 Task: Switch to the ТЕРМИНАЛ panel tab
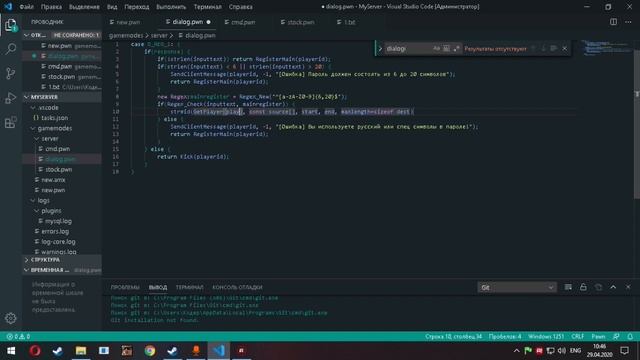tap(189, 287)
